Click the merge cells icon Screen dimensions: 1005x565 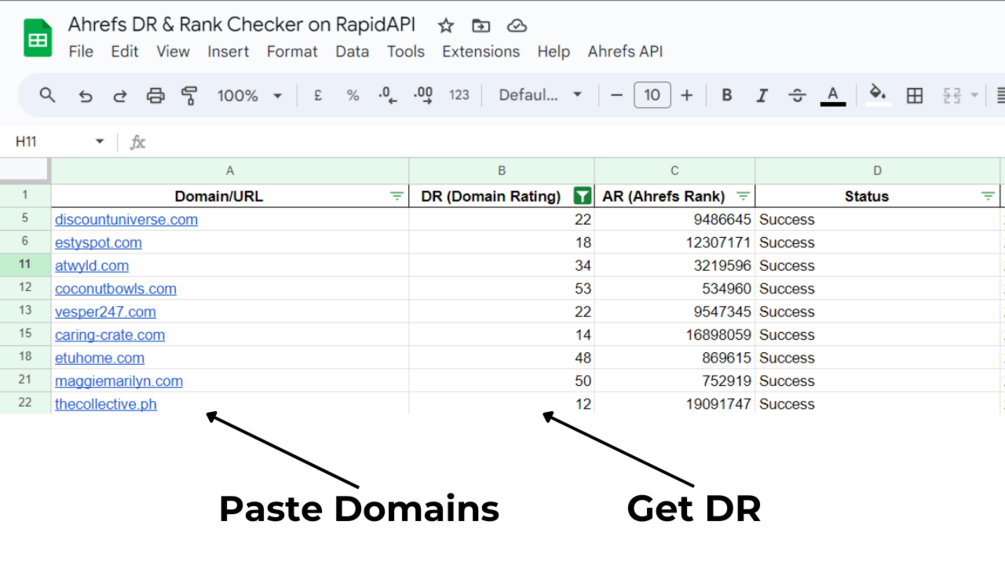952,95
